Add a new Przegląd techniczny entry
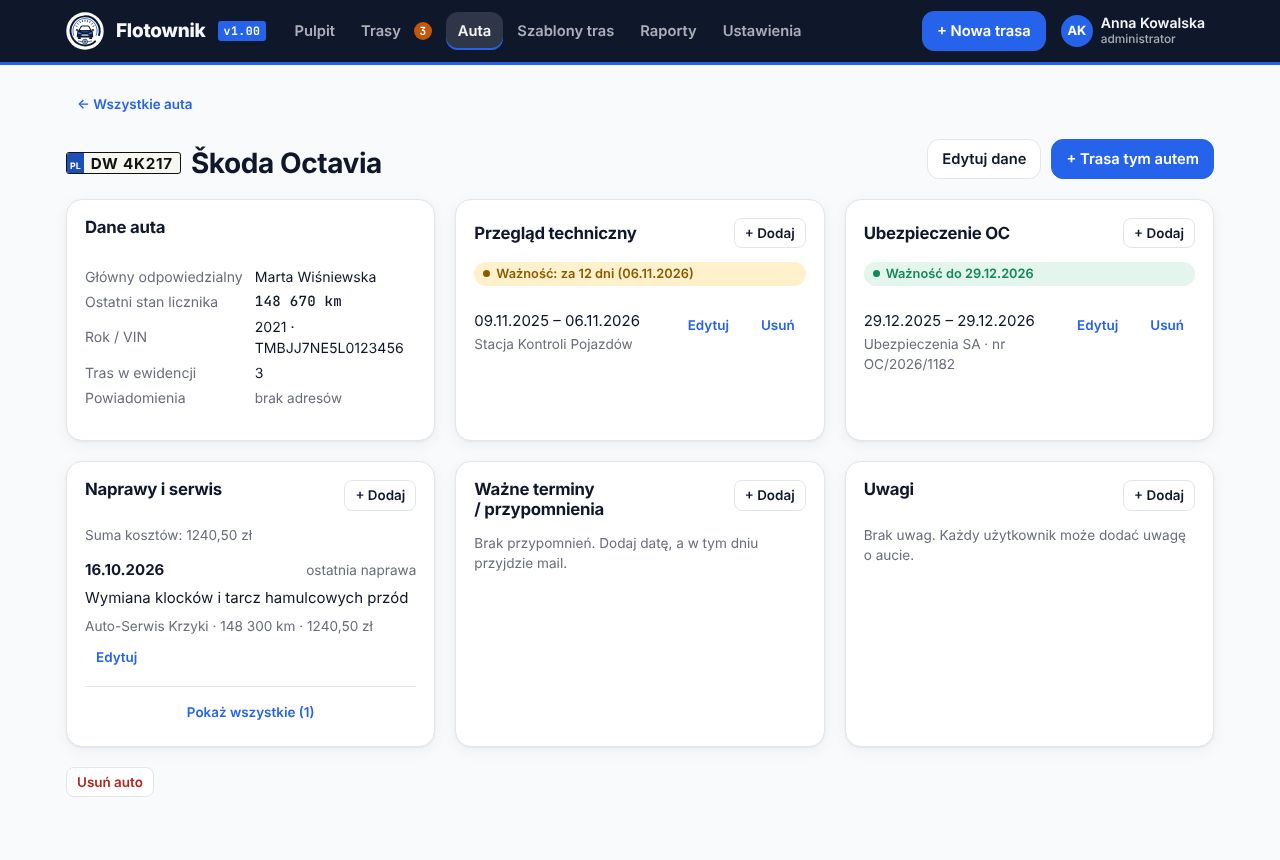This screenshot has width=1280, height=860. 770,233
